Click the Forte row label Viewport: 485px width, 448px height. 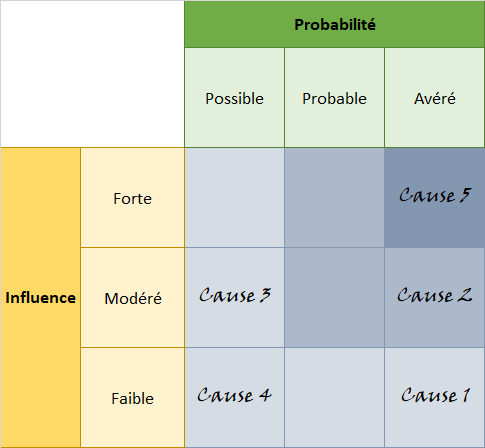coord(132,198)
